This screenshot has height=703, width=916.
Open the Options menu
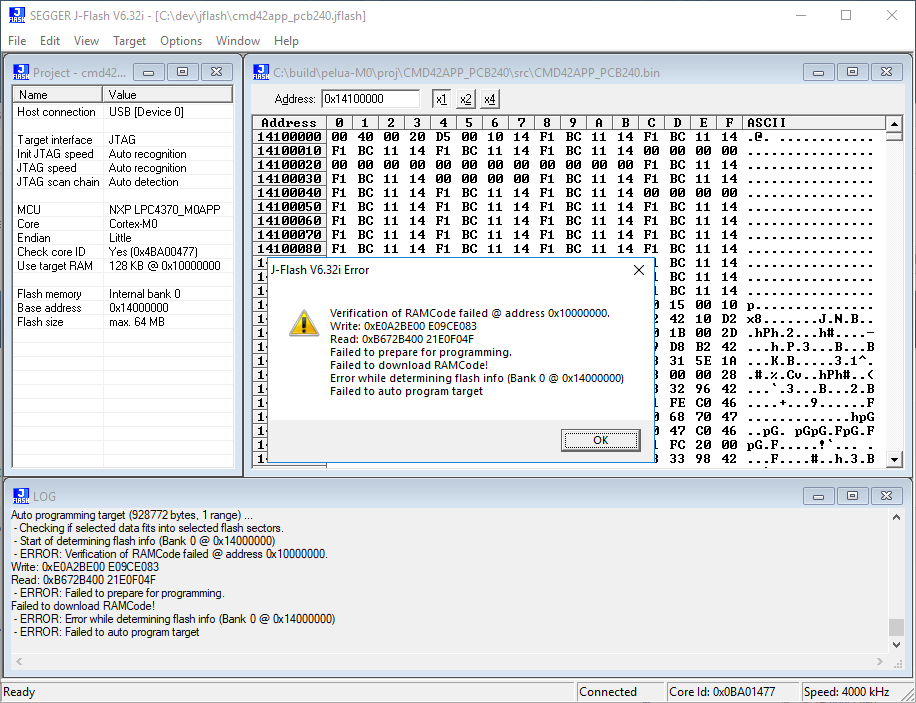pos(181,41)
